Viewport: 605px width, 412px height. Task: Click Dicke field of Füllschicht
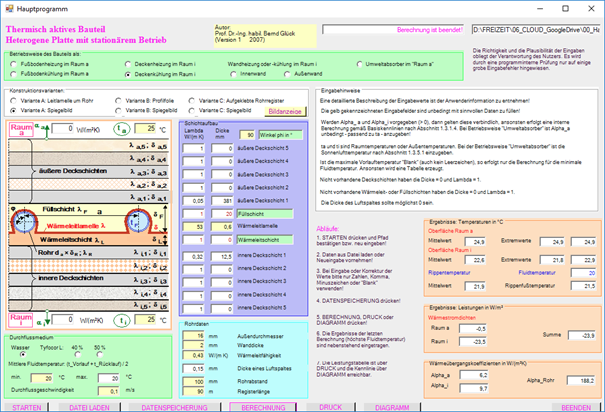tap(222, 214)
